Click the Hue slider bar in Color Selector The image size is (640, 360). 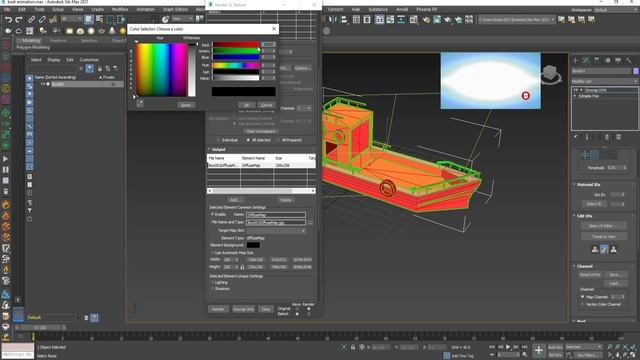[236, 65]
